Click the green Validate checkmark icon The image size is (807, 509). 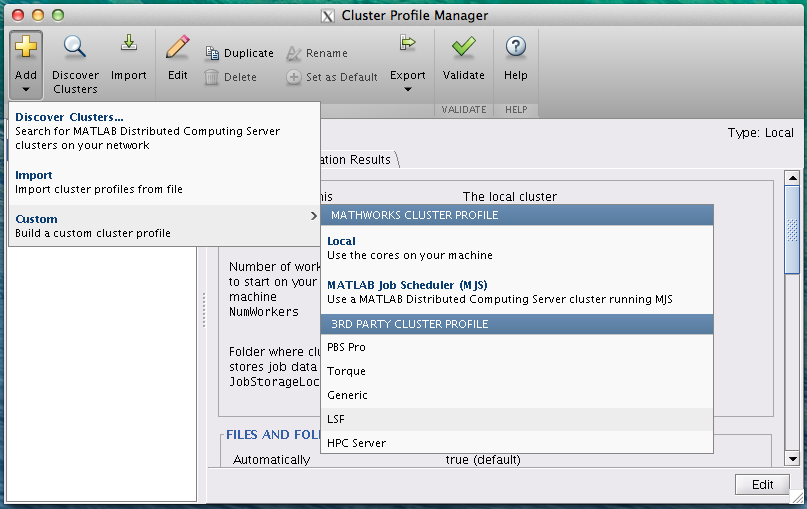464,46
